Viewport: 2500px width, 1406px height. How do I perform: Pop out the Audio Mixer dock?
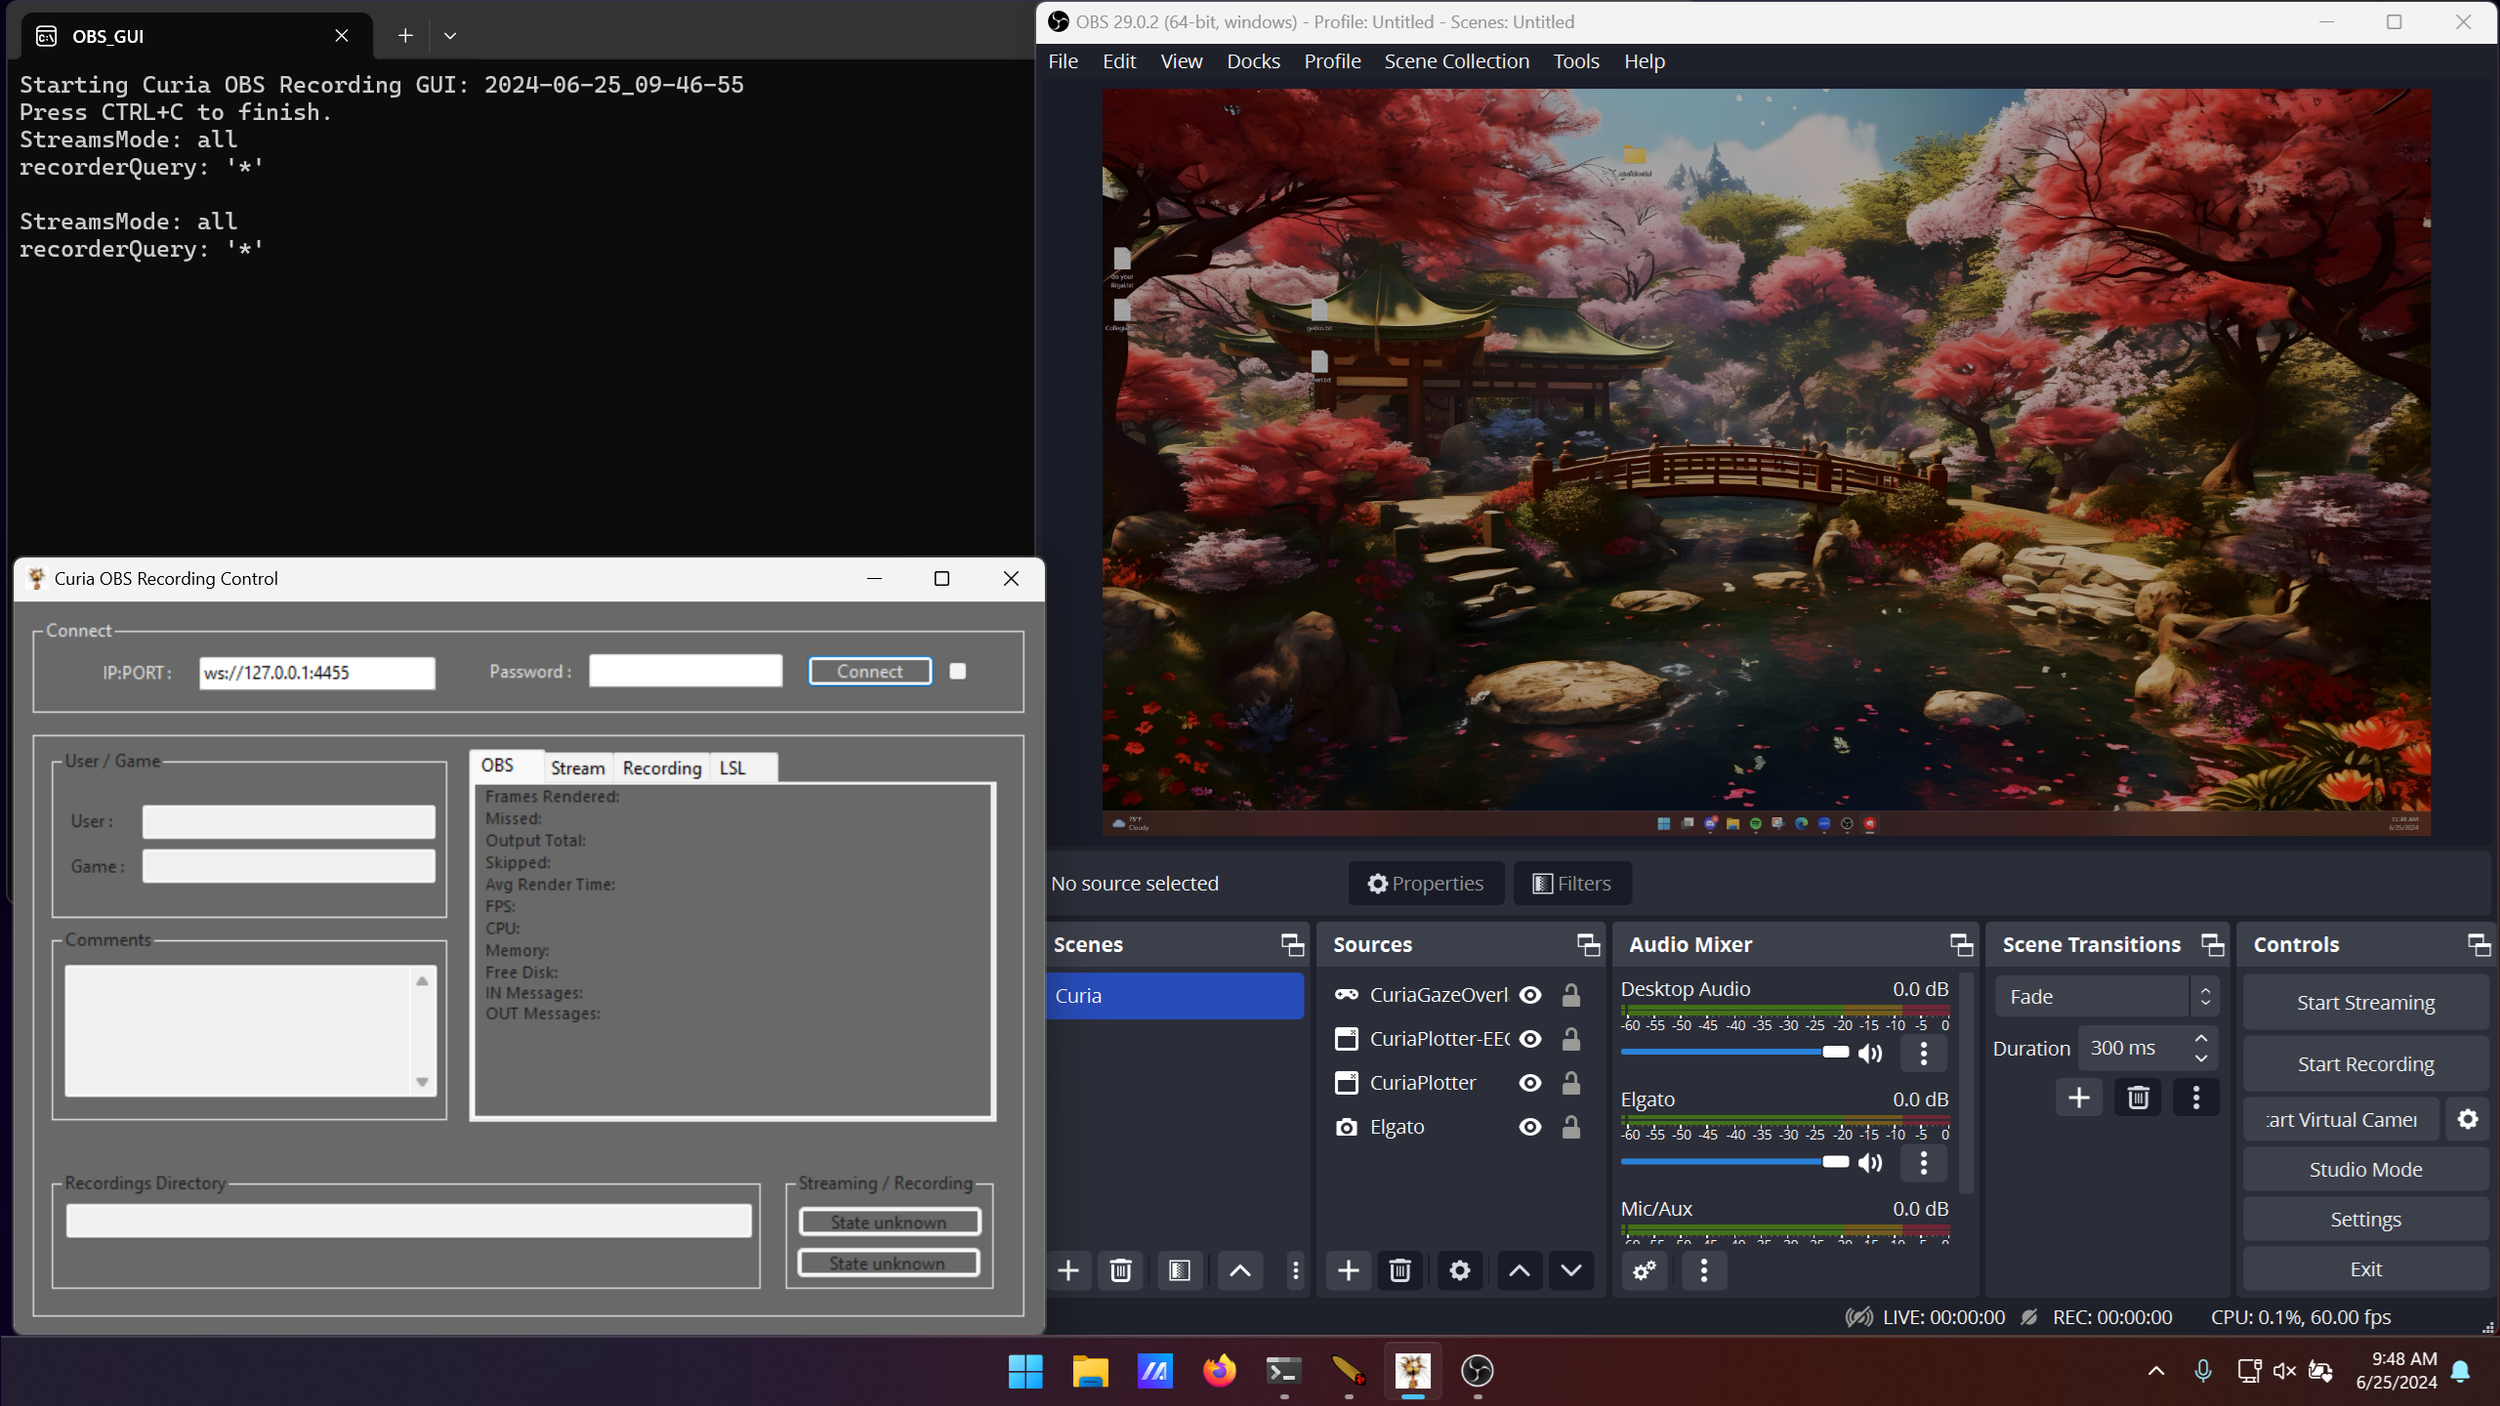coord(1960,944)
